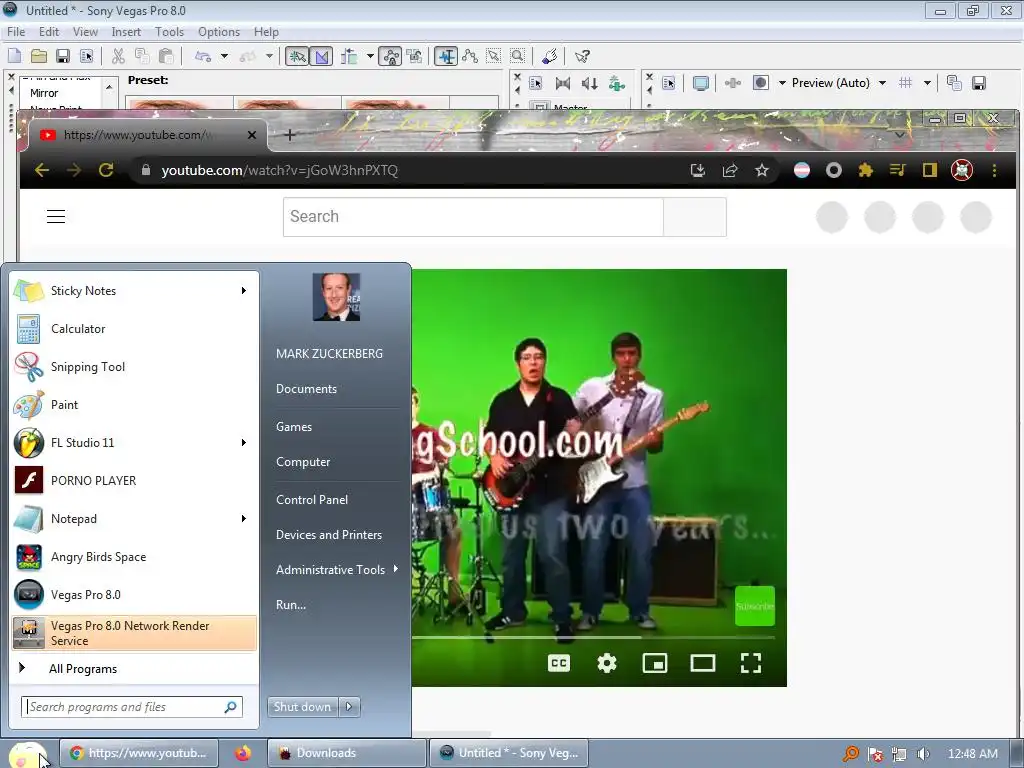This screenshot has height=768, width=1024.
Task: Click the Insert Assignable FX mixer icon
Action: coord(616,83)
